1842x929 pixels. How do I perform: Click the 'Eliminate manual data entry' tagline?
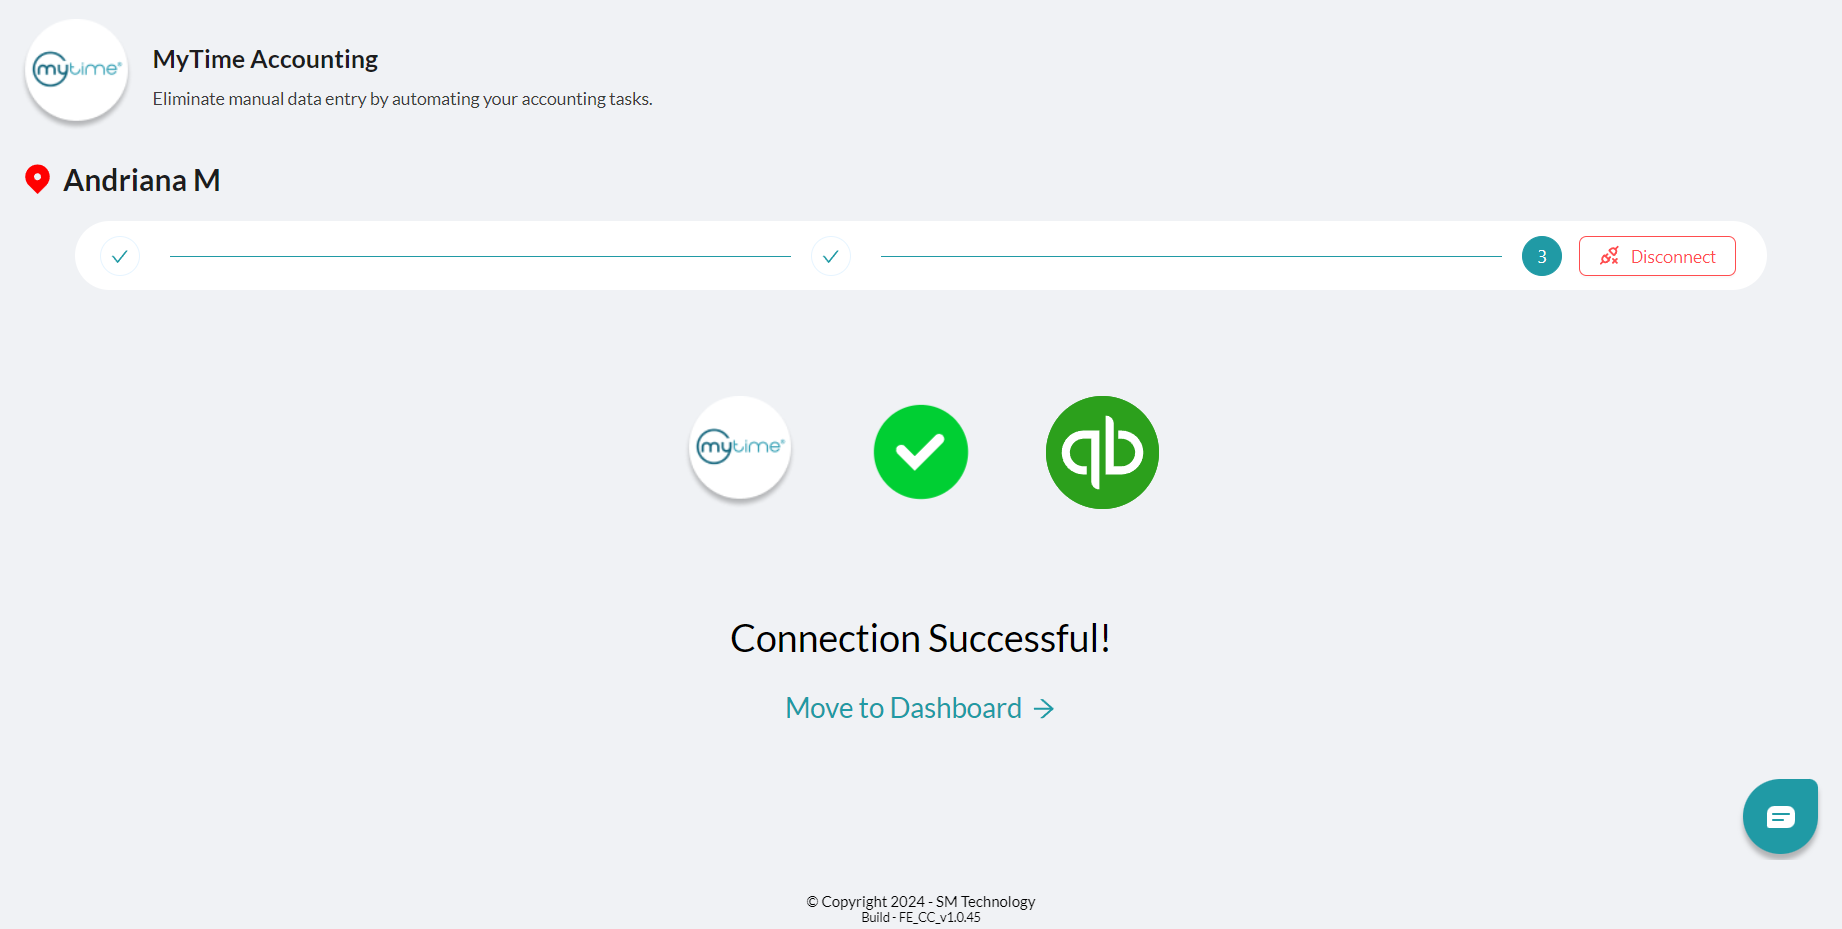[x=402, y=99]
